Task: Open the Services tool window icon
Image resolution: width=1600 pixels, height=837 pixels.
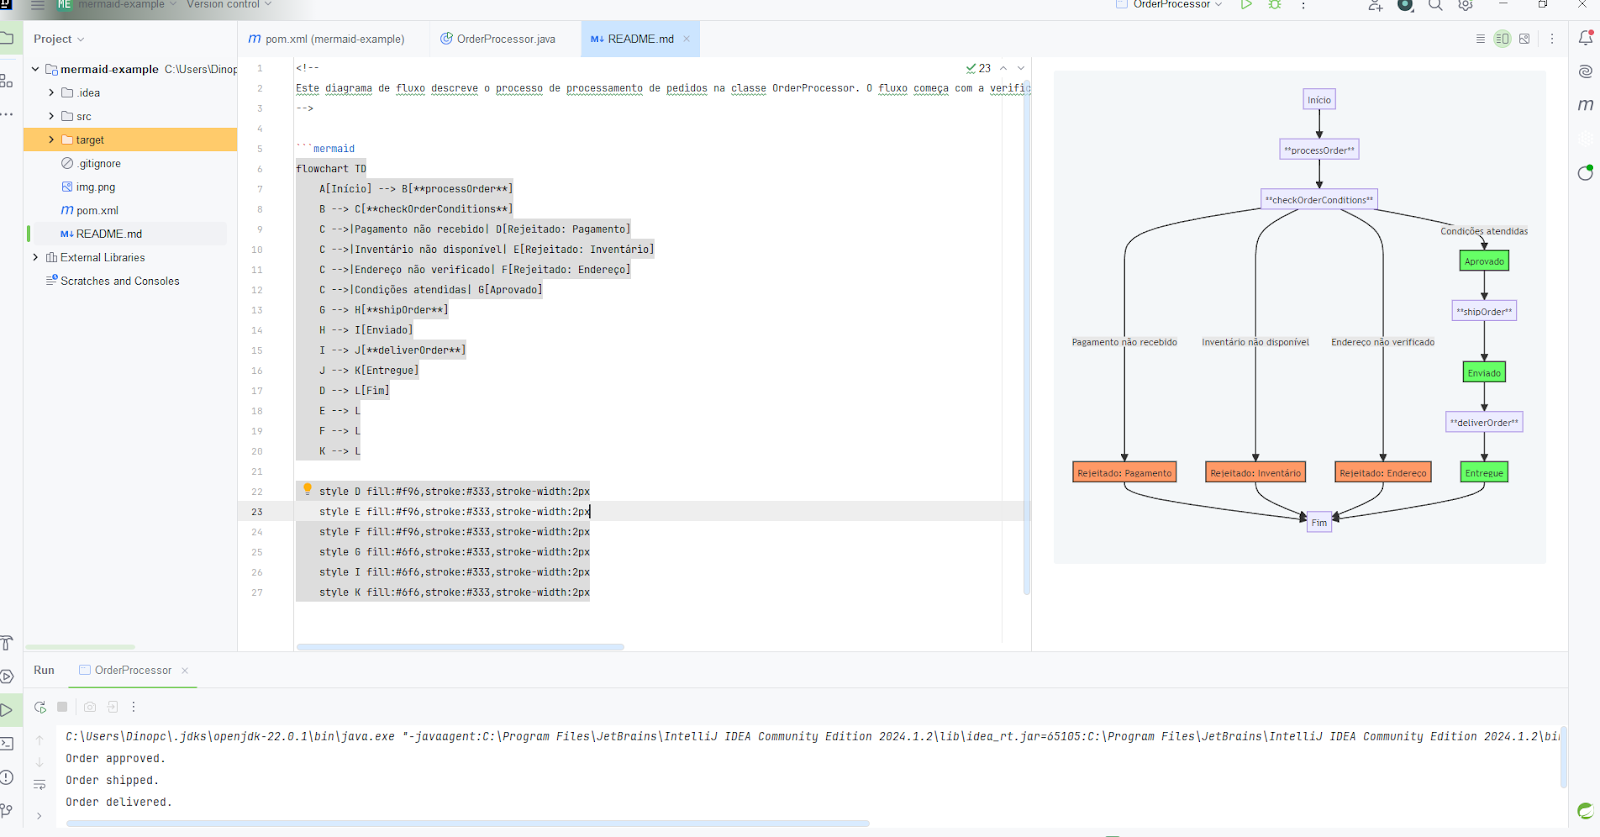Action: (x=7, y=676)
